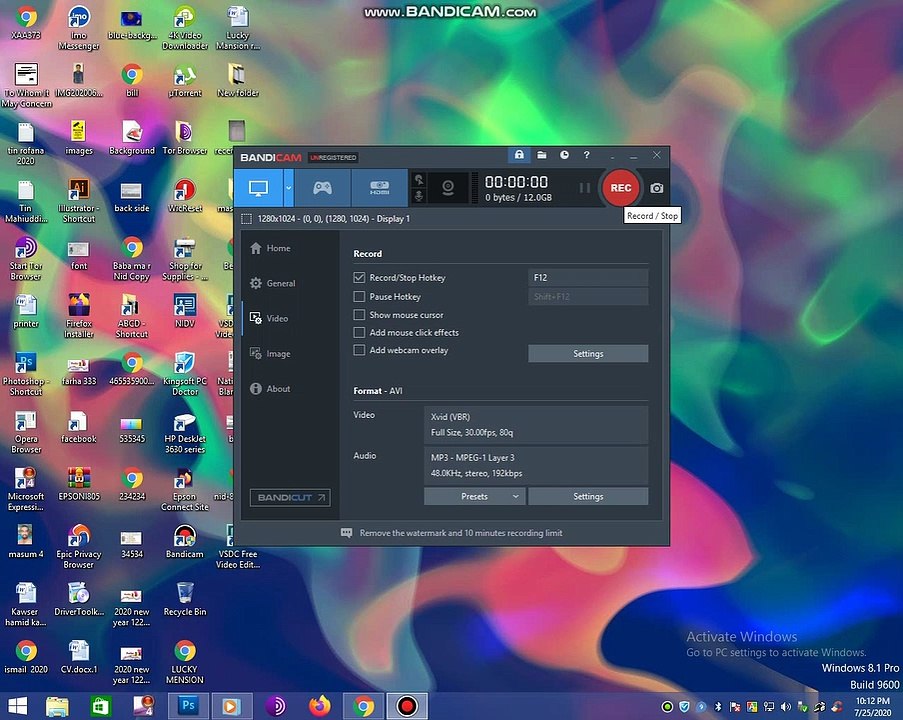Expand the Presets dropdown

click(x=475, y=497)
